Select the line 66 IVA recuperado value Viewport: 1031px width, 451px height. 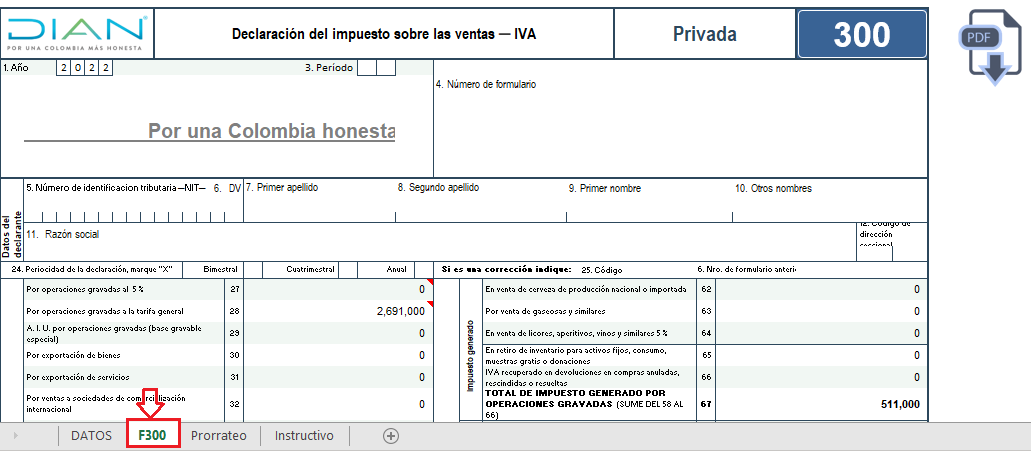(x=821, y=377)
